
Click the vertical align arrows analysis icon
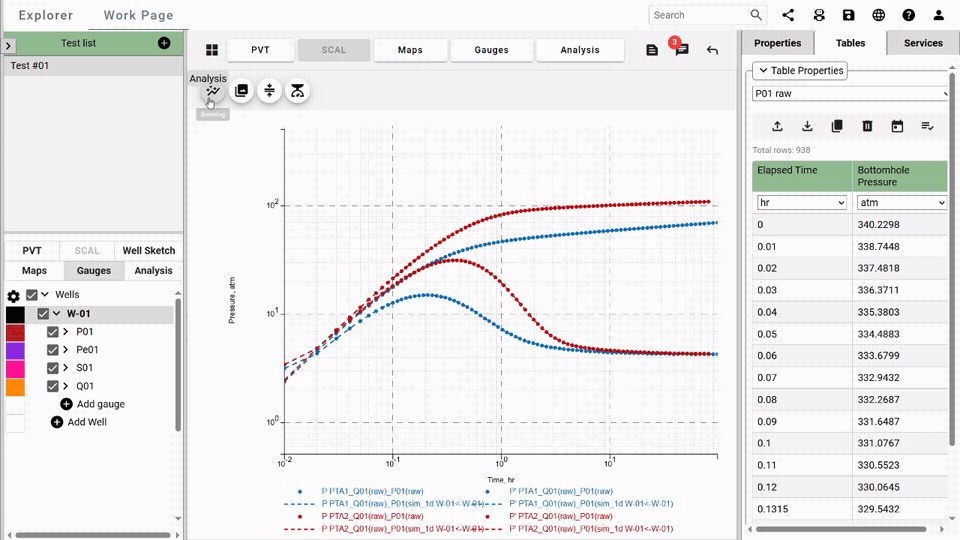[x=269, y=91]
